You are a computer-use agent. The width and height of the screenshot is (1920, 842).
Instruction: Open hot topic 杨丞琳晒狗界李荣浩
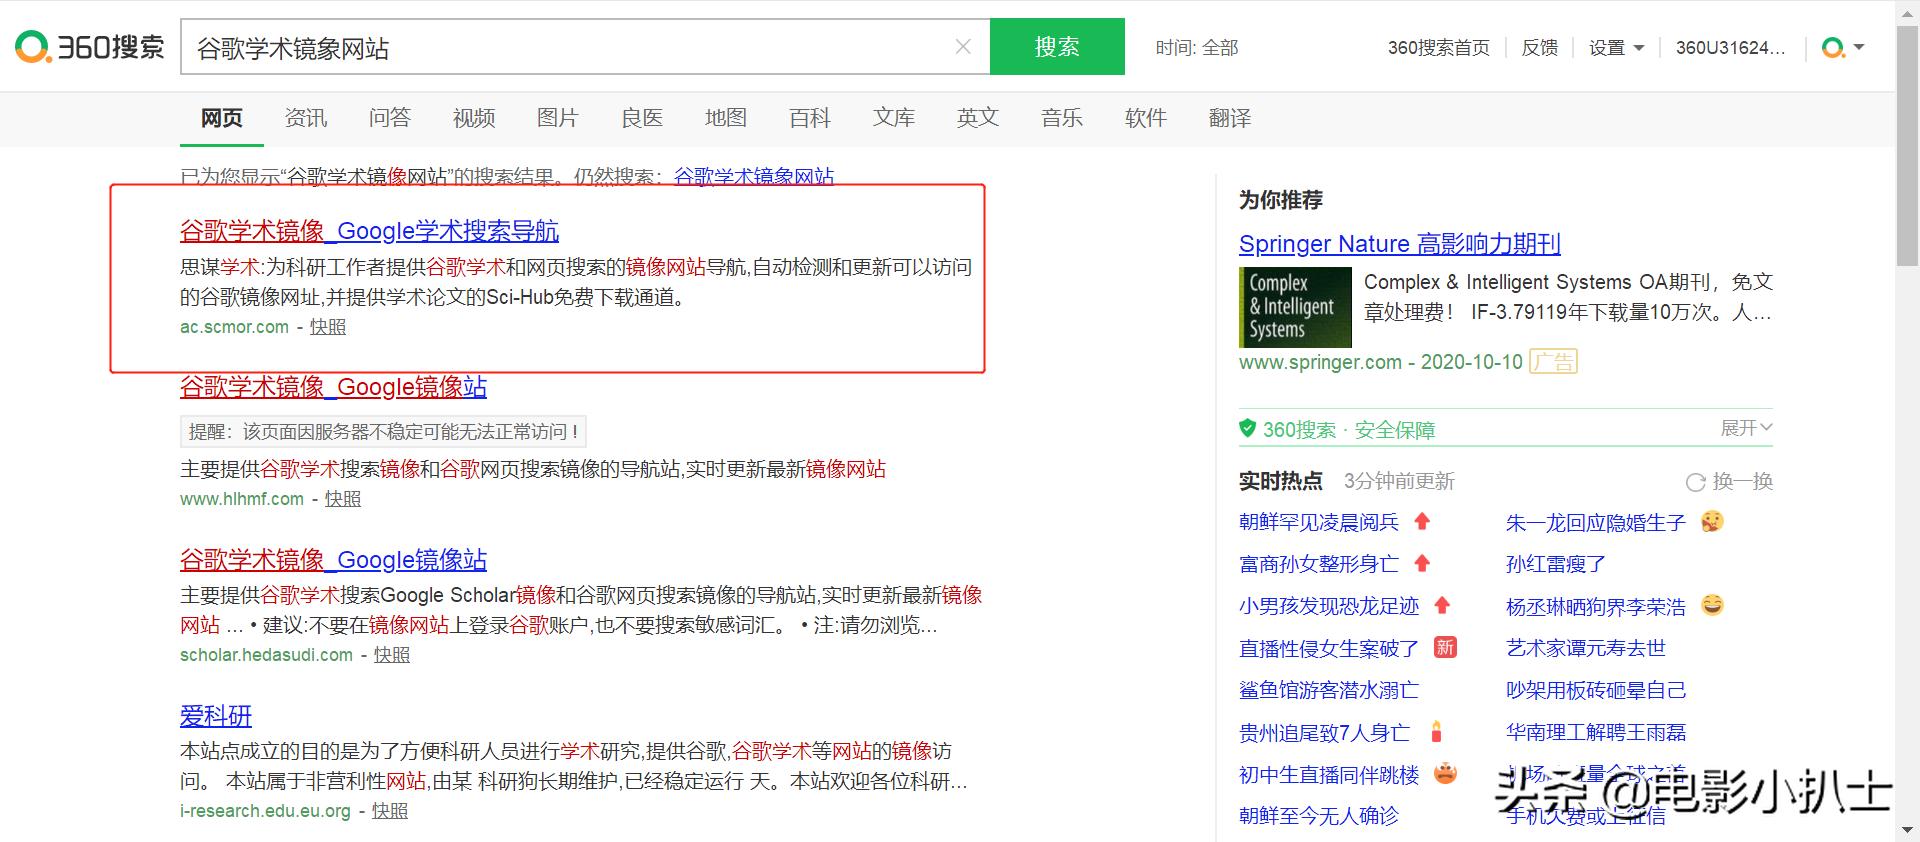pyautogui.click(x=1596, y=606)
